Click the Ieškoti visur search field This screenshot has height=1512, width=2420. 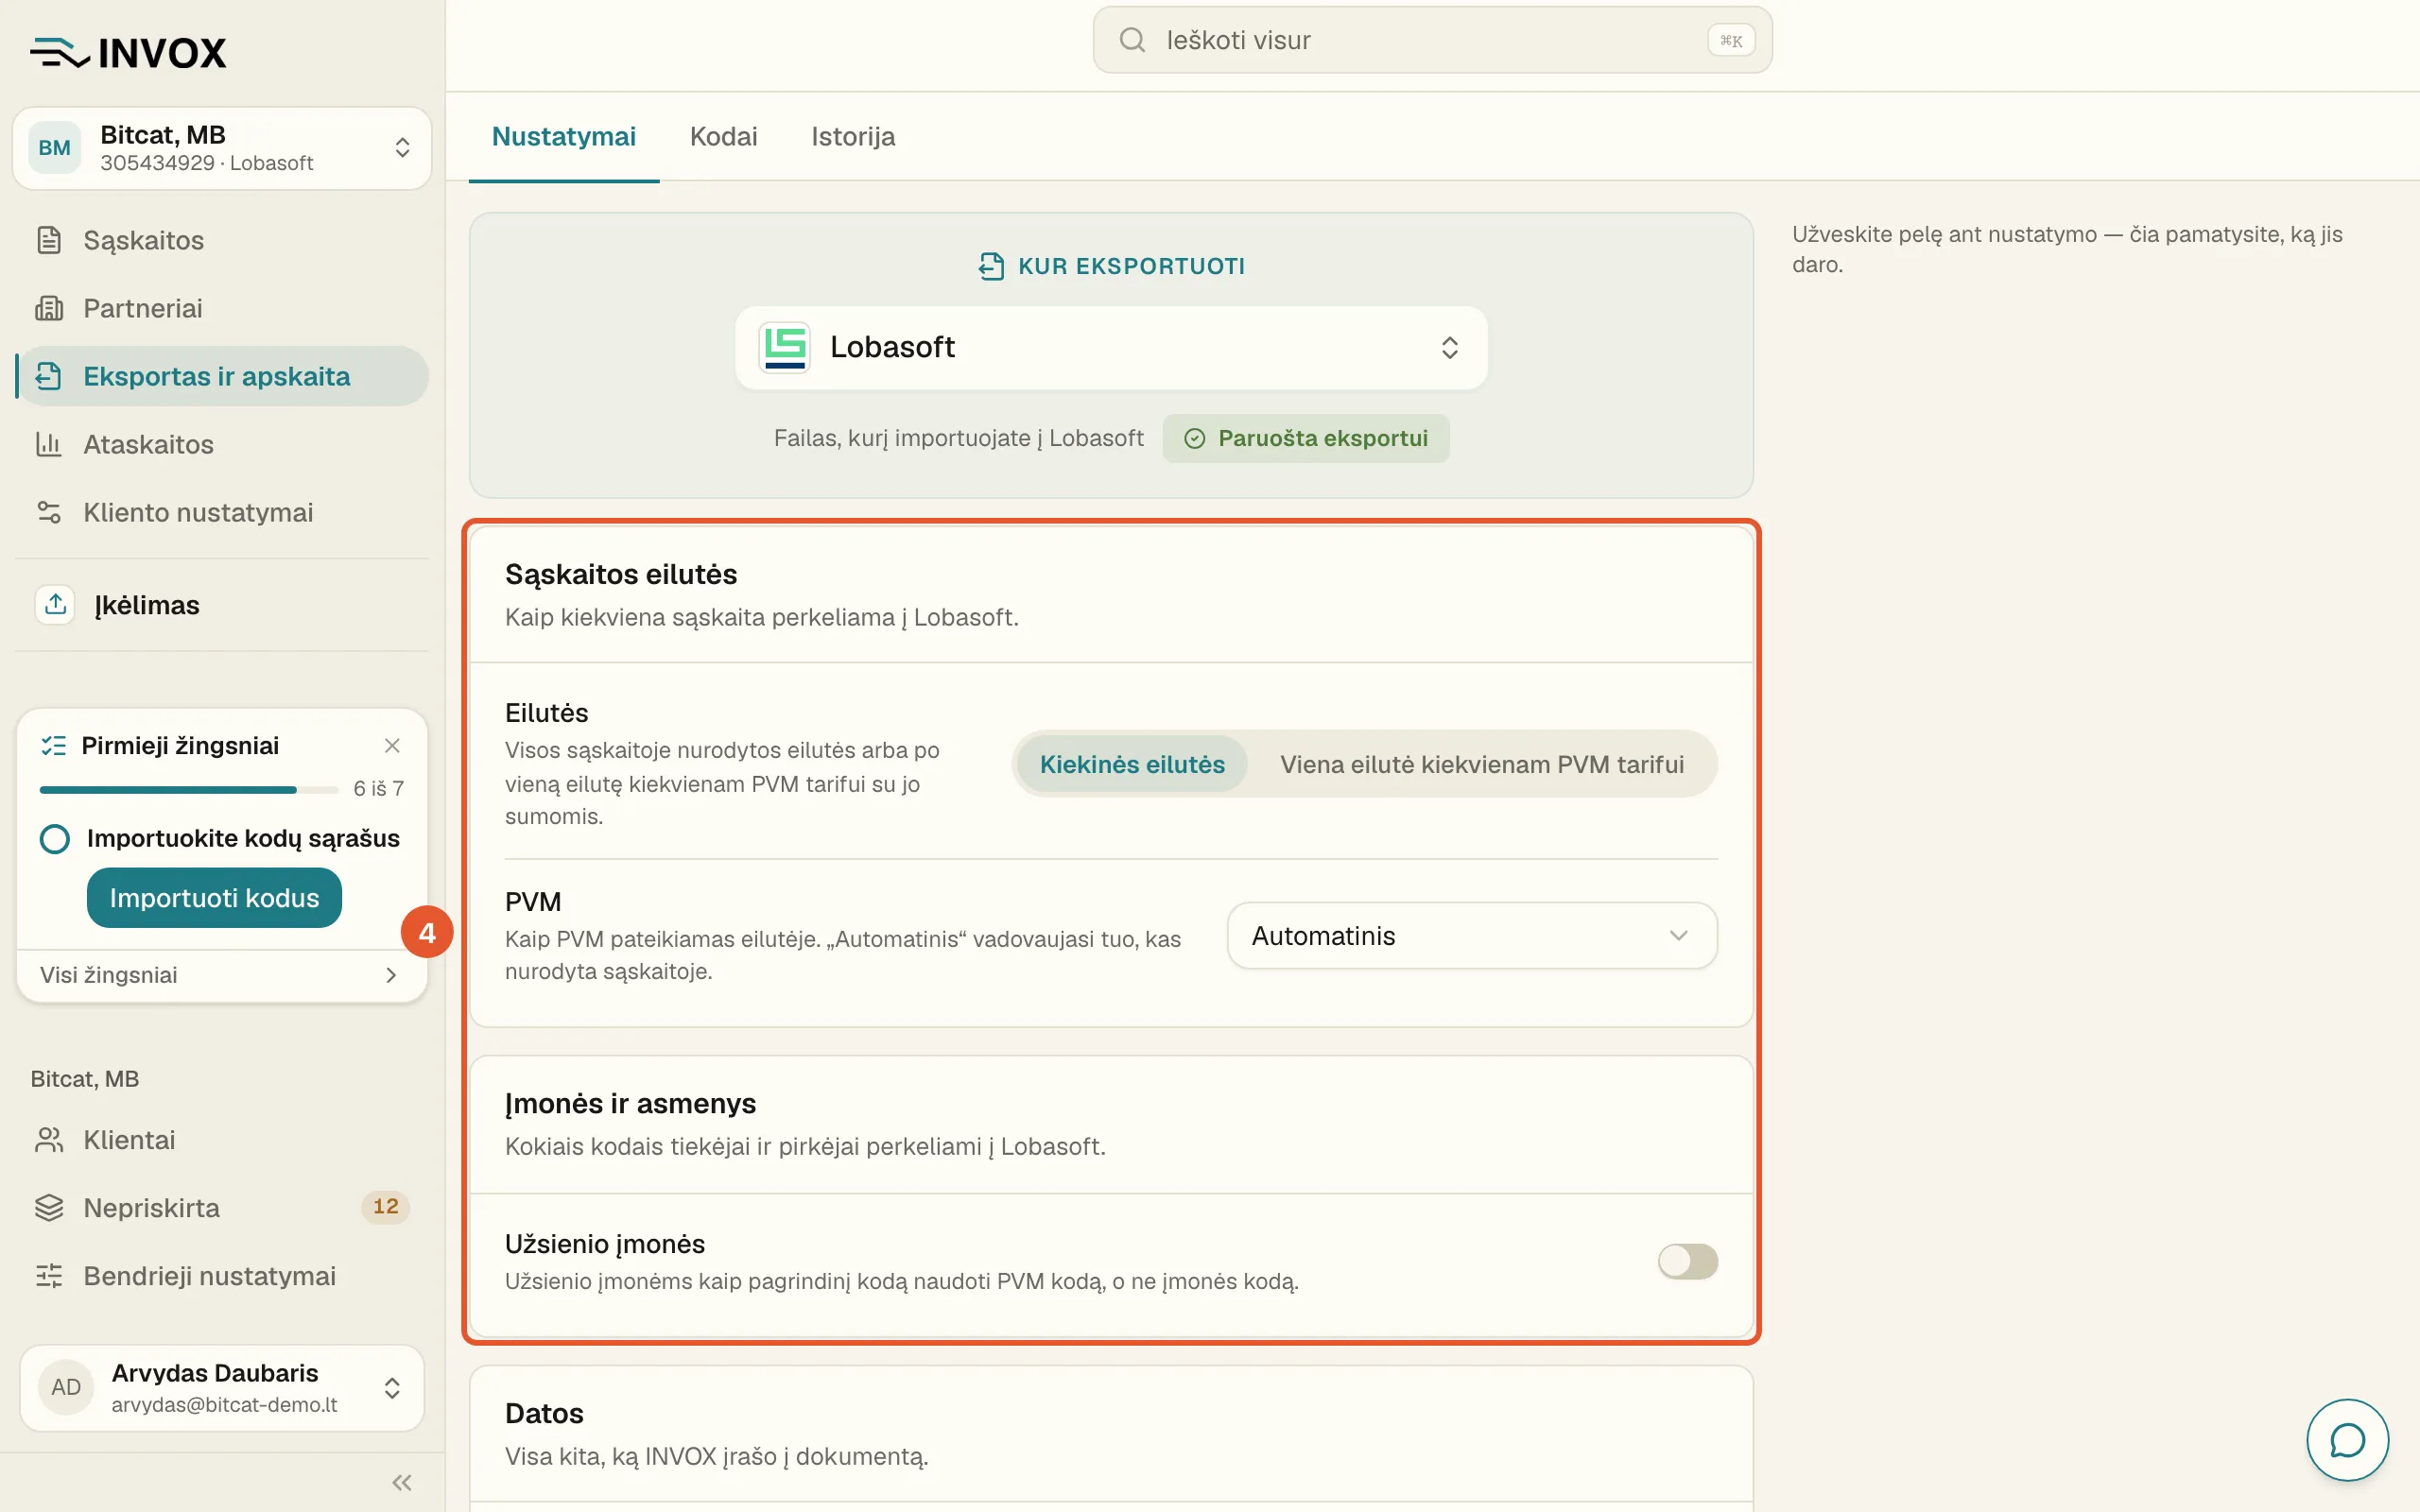click(x=1432, y=40)
